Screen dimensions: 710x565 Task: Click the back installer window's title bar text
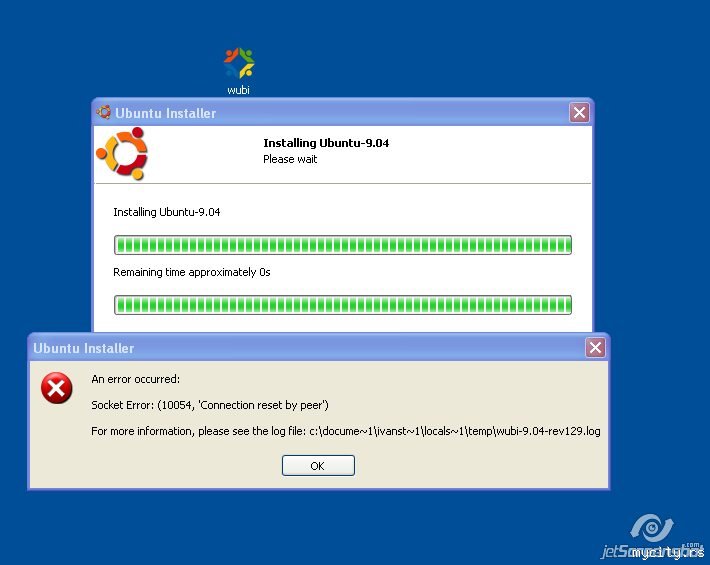coord(165,113)
